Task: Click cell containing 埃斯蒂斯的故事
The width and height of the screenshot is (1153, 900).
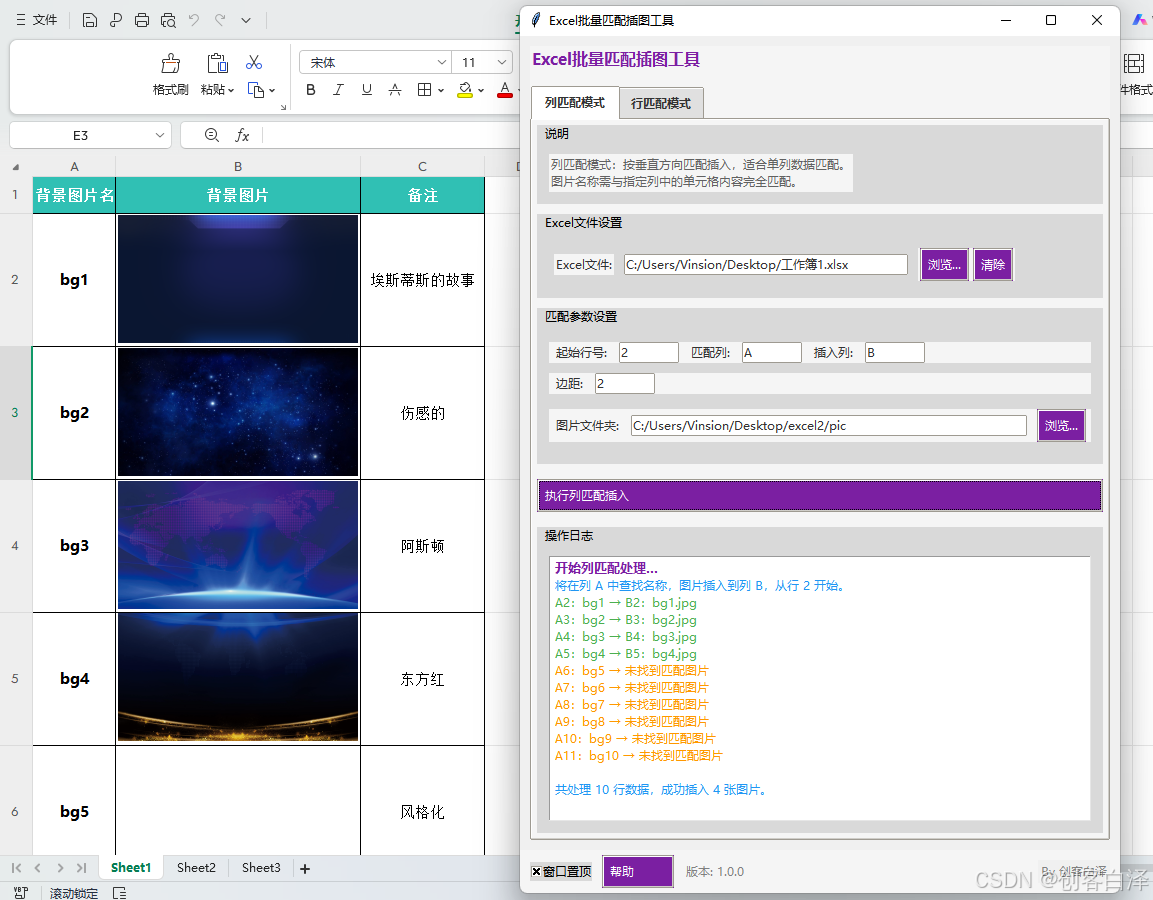Action: coord(422,280)
